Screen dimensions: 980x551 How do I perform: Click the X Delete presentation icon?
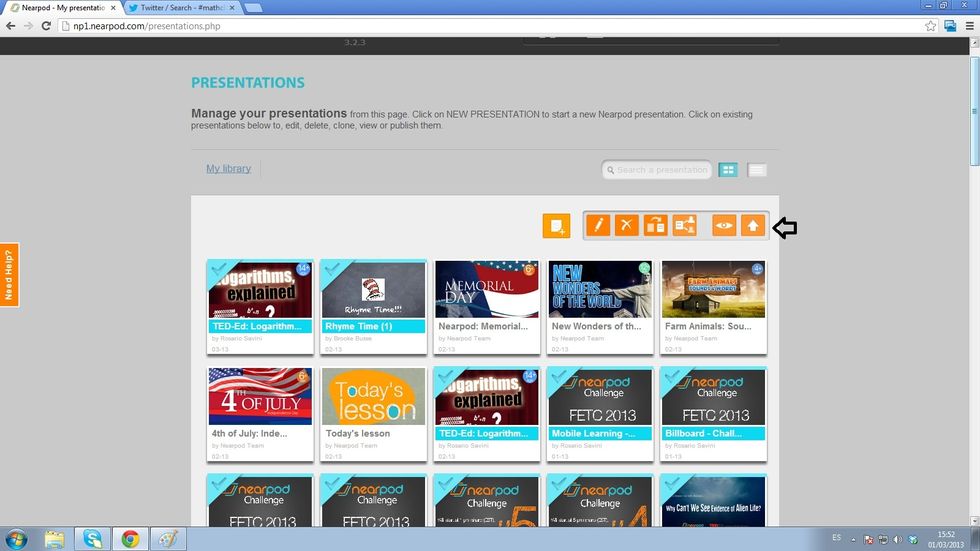626,226
